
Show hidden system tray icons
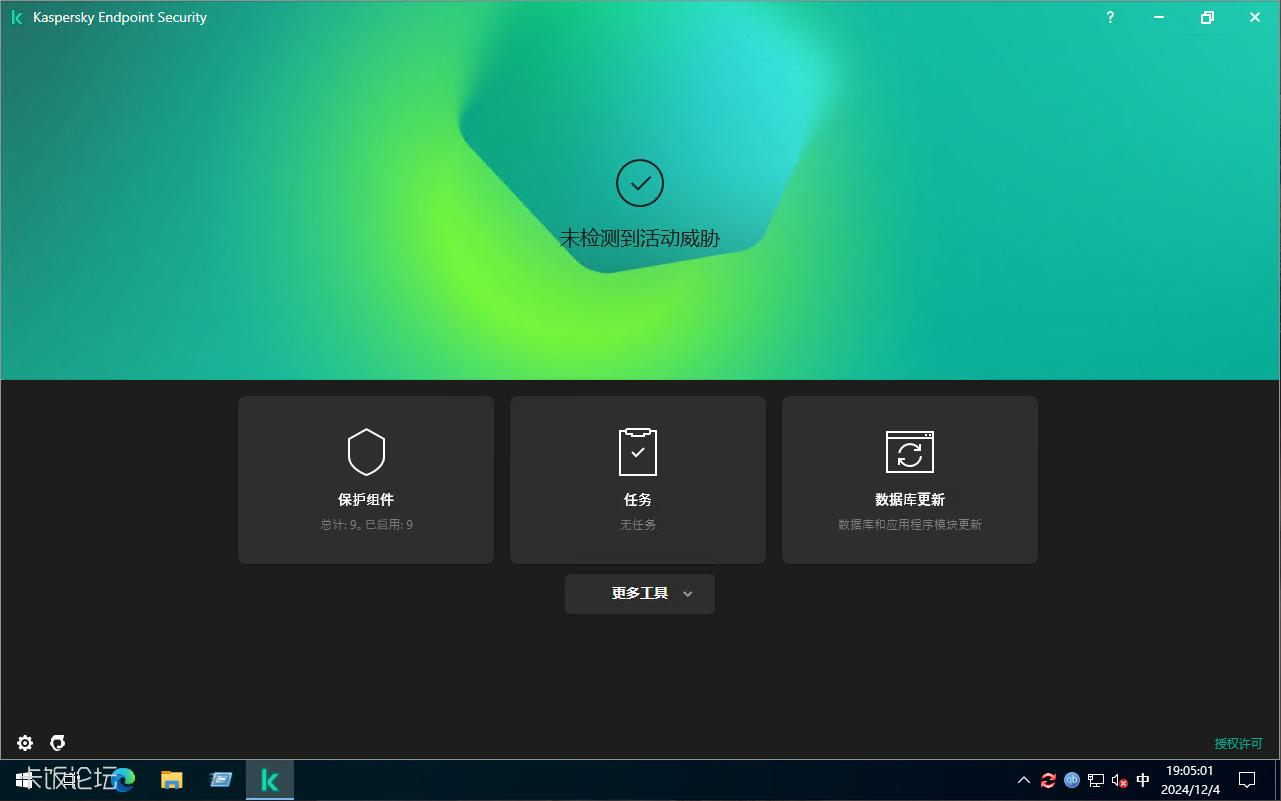coord(1024,780)
